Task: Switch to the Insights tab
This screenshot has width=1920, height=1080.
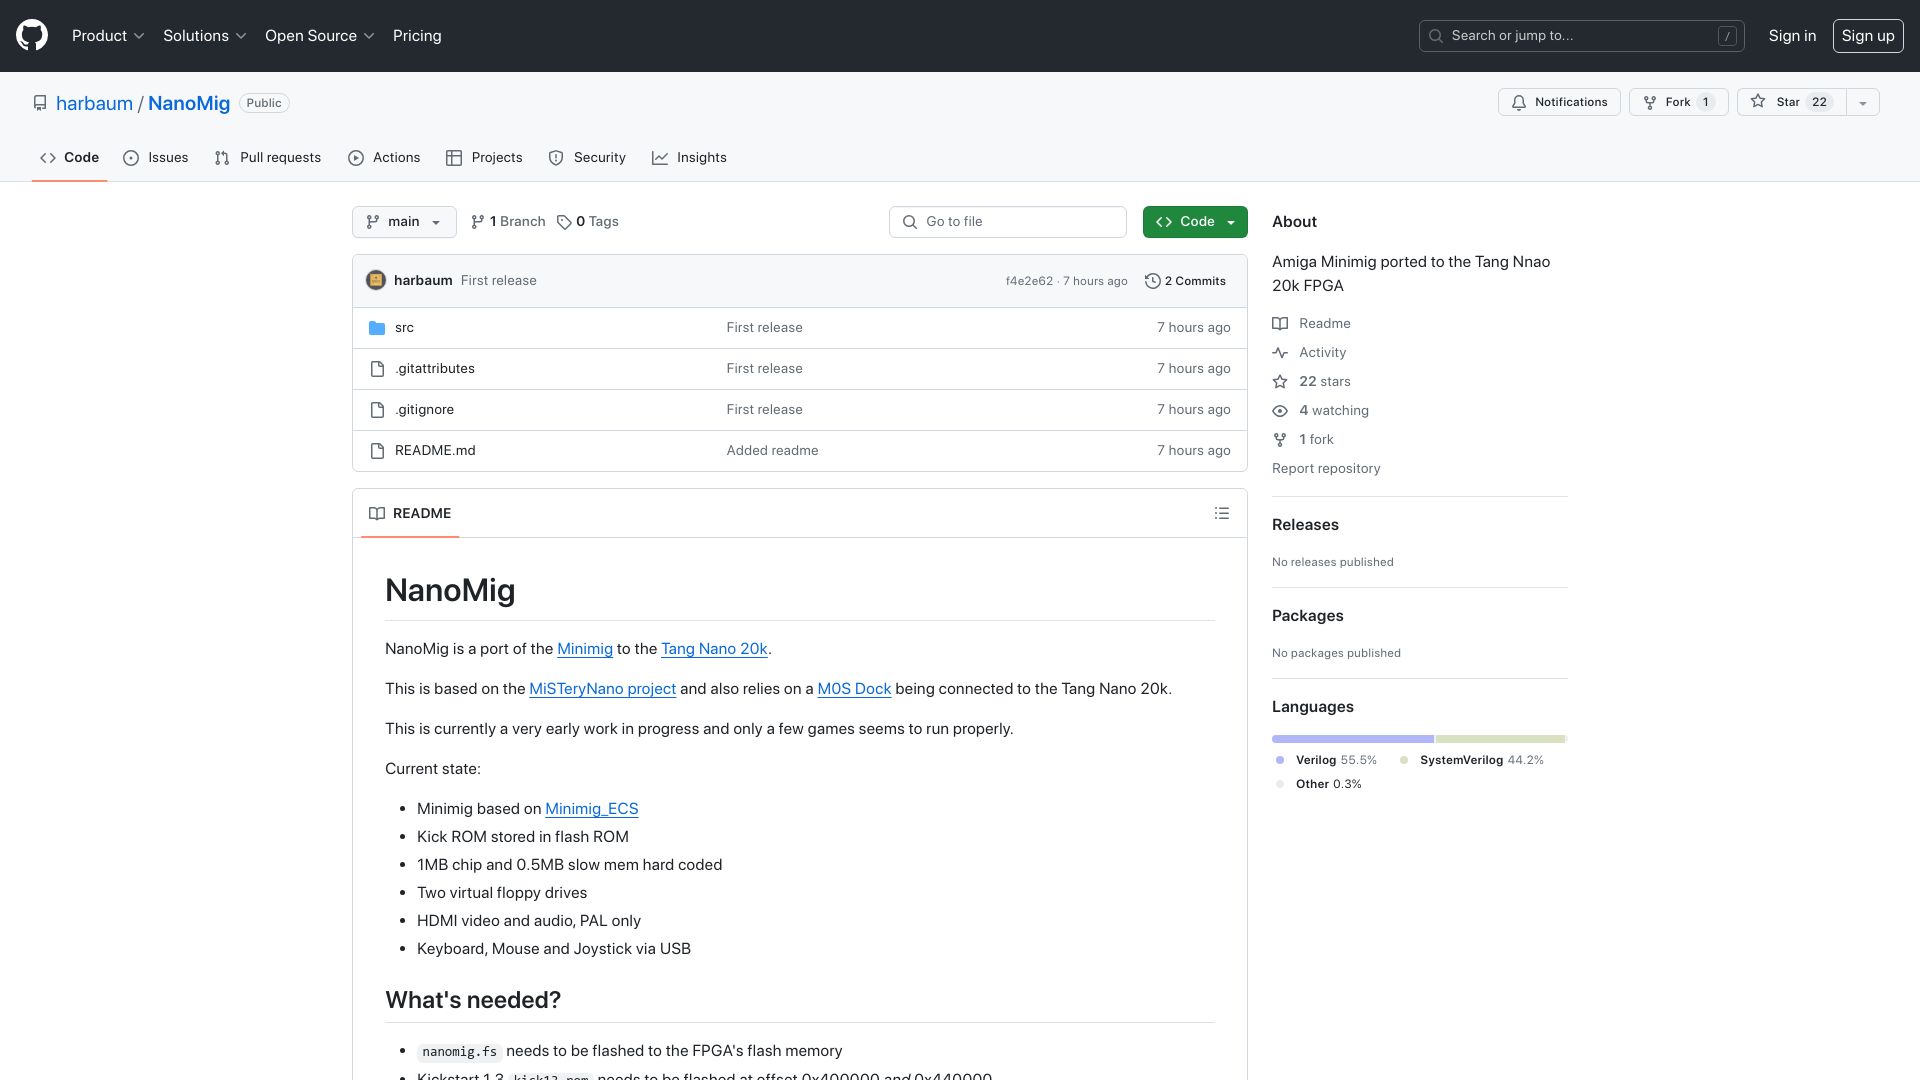Action: click(x=689, y=158)
